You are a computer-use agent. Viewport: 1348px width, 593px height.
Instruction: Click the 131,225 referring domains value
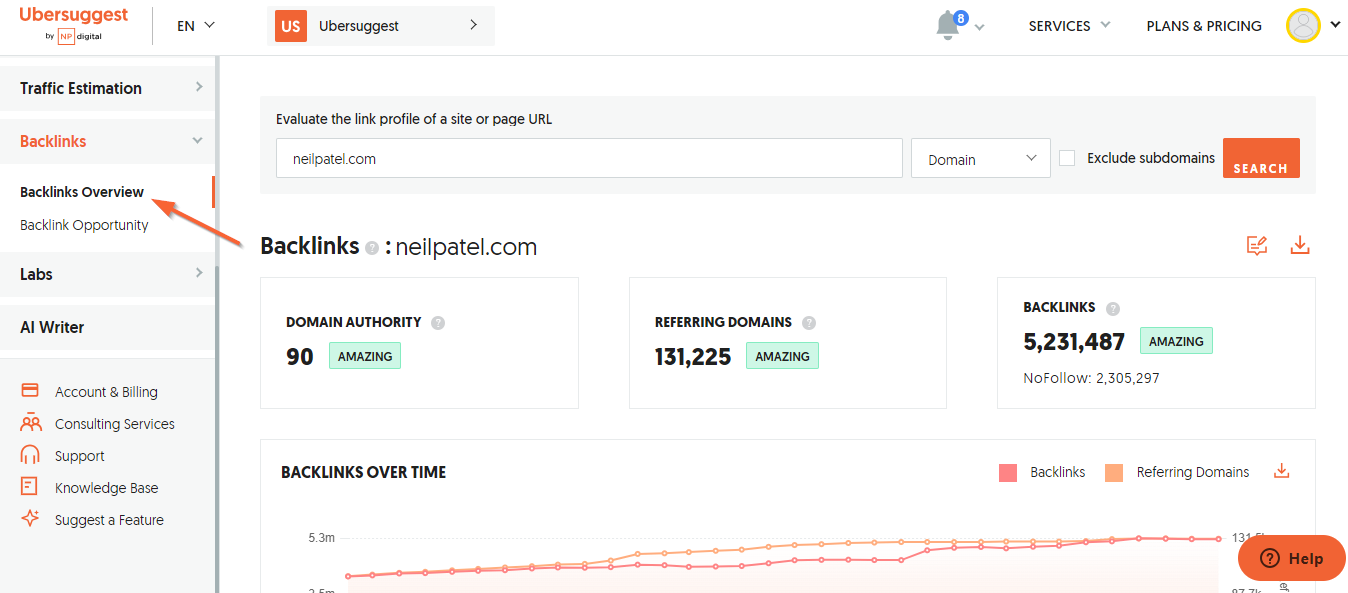pos(693,356)
